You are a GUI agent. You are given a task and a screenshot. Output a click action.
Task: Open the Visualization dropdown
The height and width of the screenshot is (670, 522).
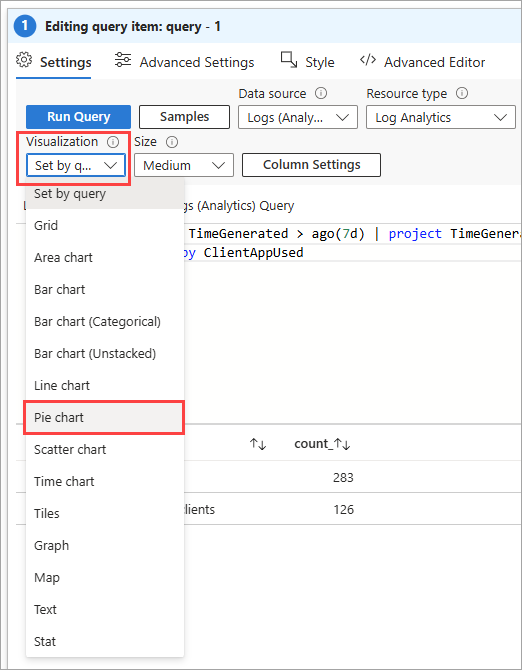click(x=76, y=165)
